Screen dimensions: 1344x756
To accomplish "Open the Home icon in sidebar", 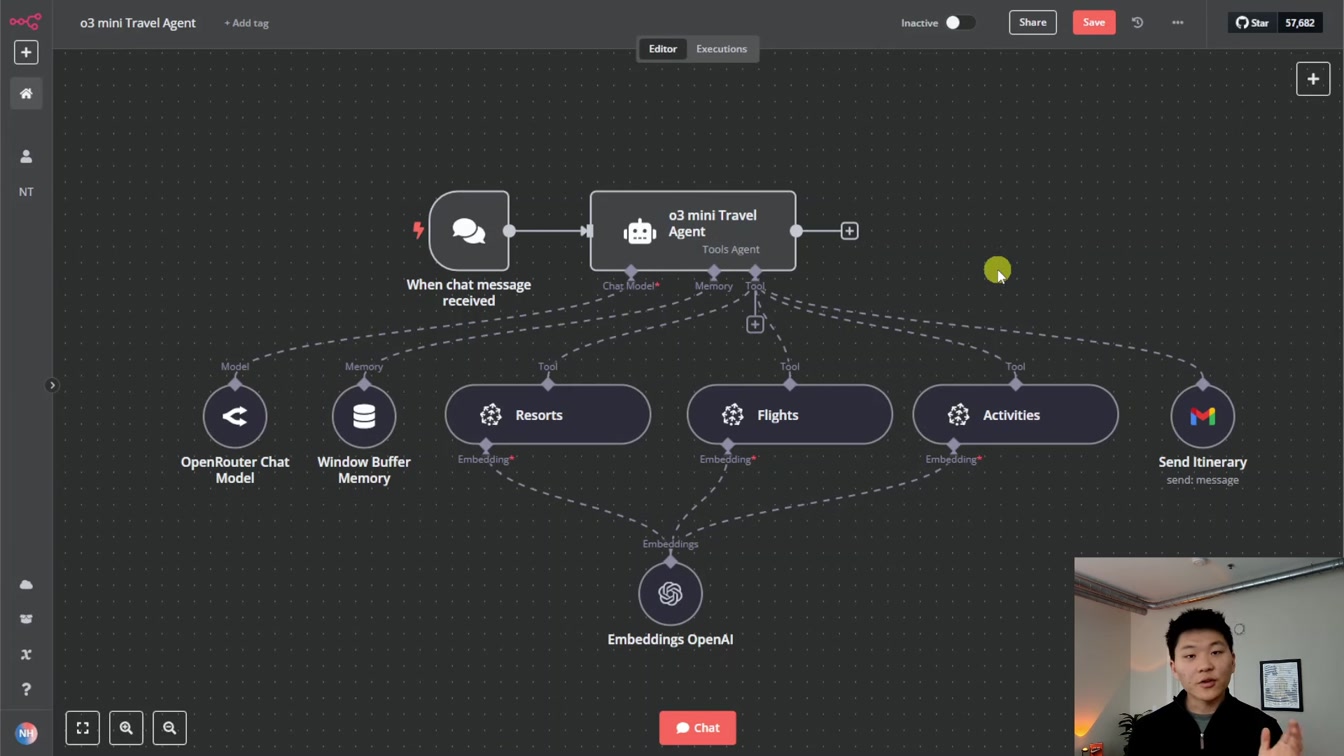I will point(26,93).
